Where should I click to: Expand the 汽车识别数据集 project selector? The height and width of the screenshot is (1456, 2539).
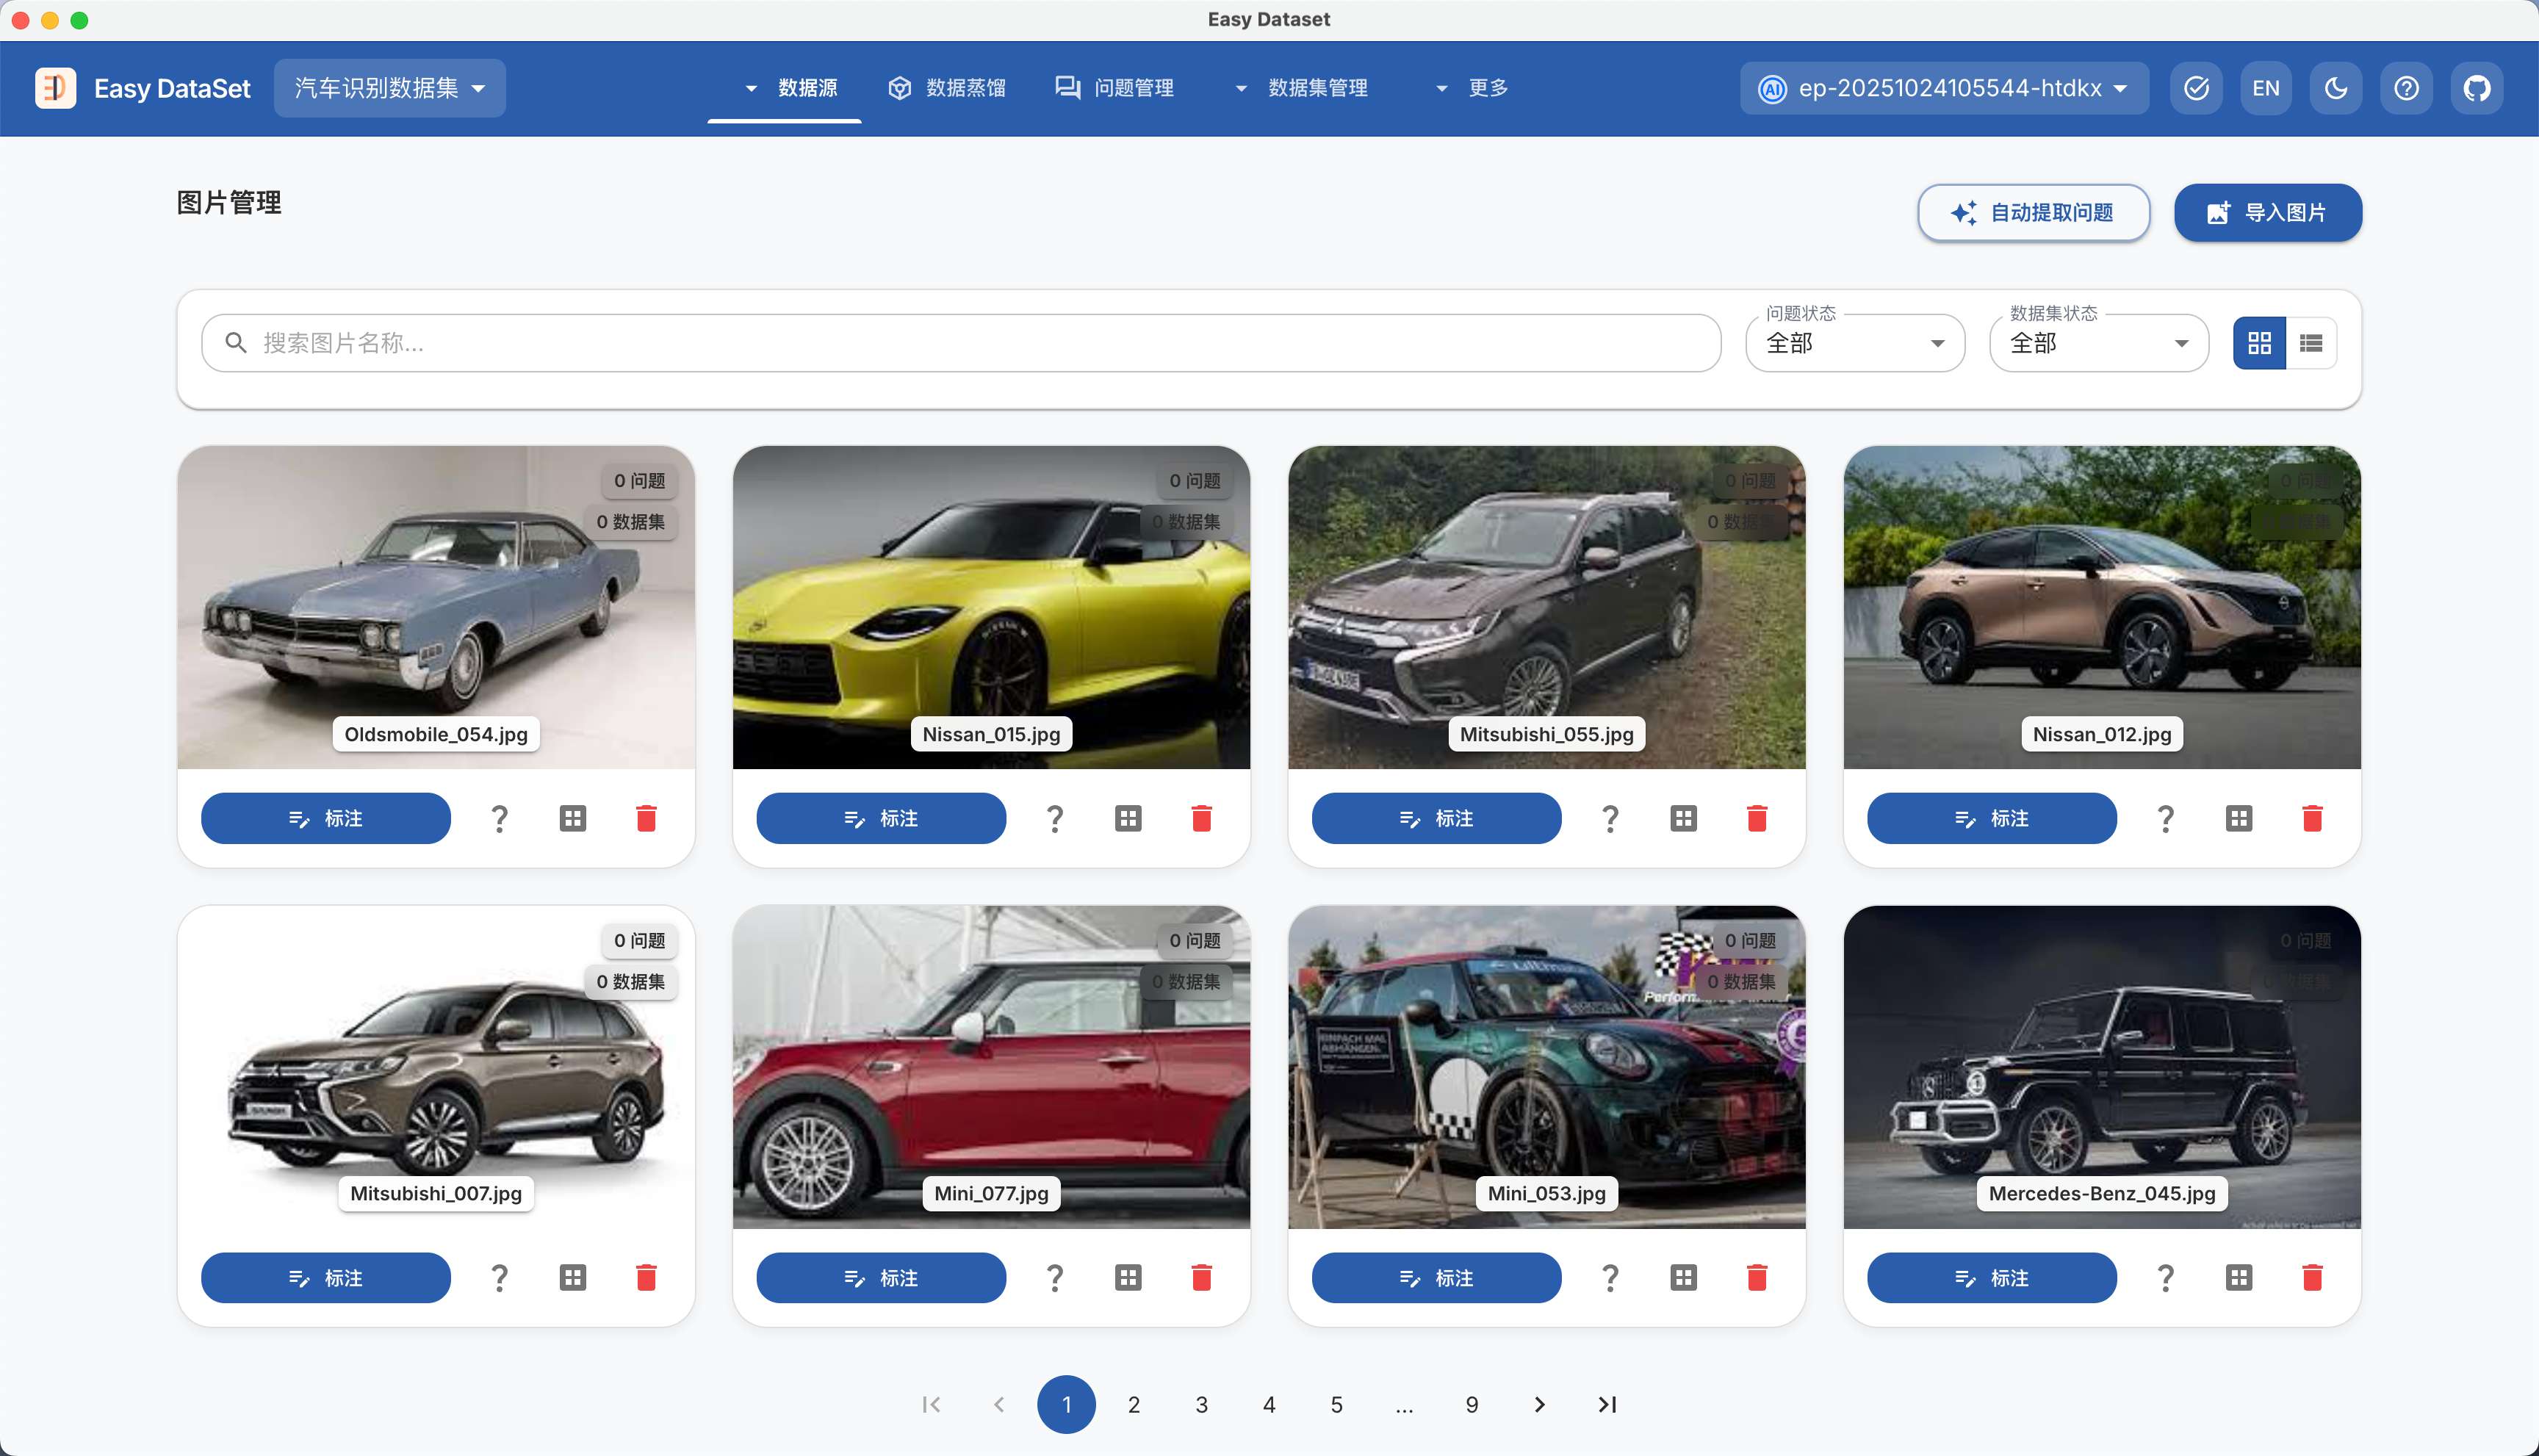click(389, 88)
